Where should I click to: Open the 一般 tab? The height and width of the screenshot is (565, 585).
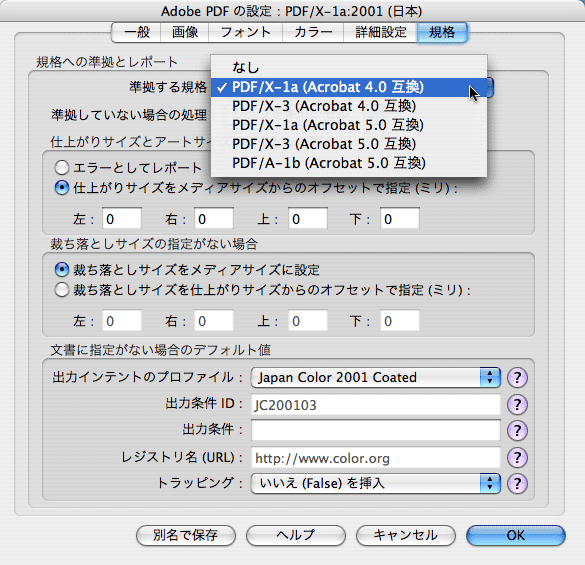point(137,32)
